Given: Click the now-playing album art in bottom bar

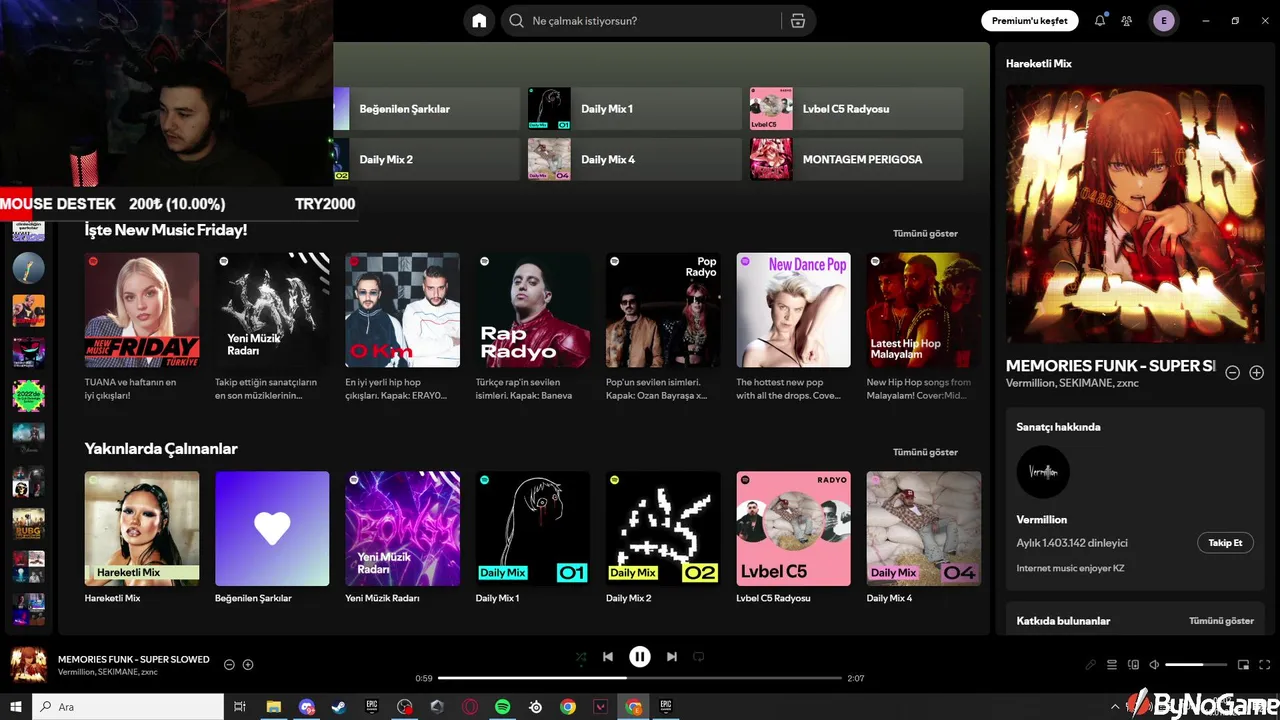Looking at the screenshot, I should 28,665.
